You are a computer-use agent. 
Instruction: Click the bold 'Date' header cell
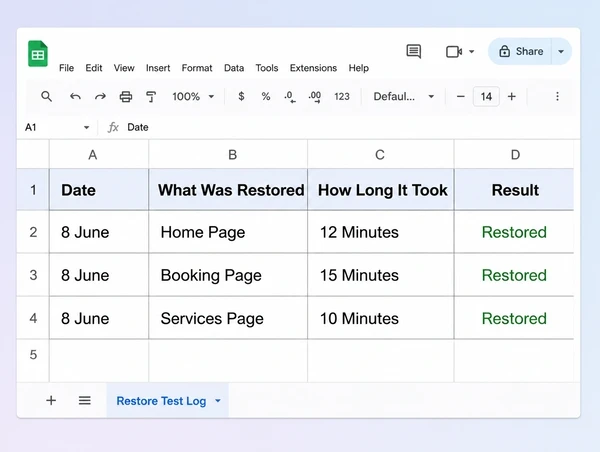(x=99, y=190)
